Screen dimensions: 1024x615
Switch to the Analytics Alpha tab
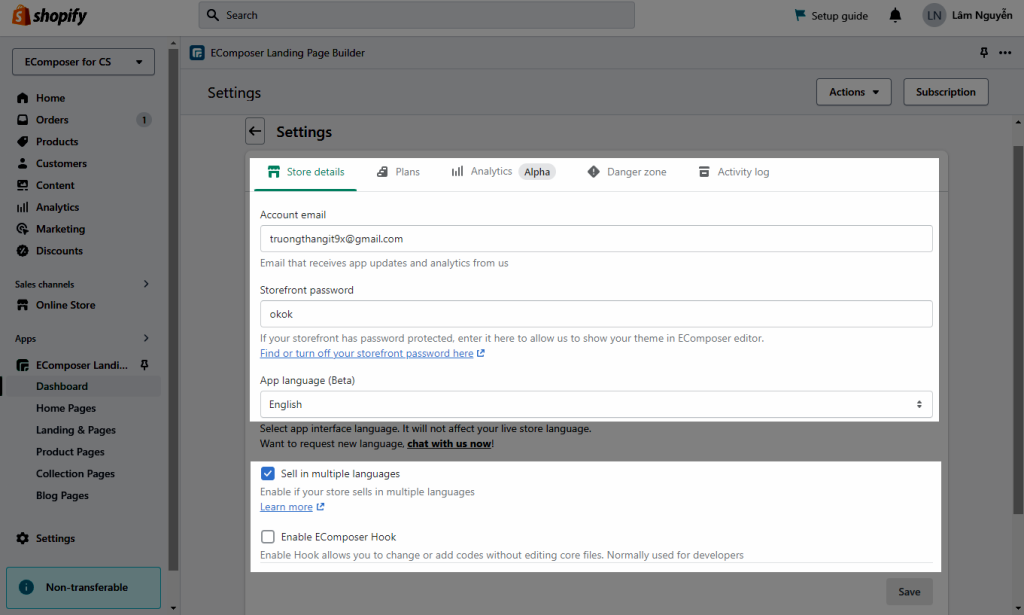point(503,172)
